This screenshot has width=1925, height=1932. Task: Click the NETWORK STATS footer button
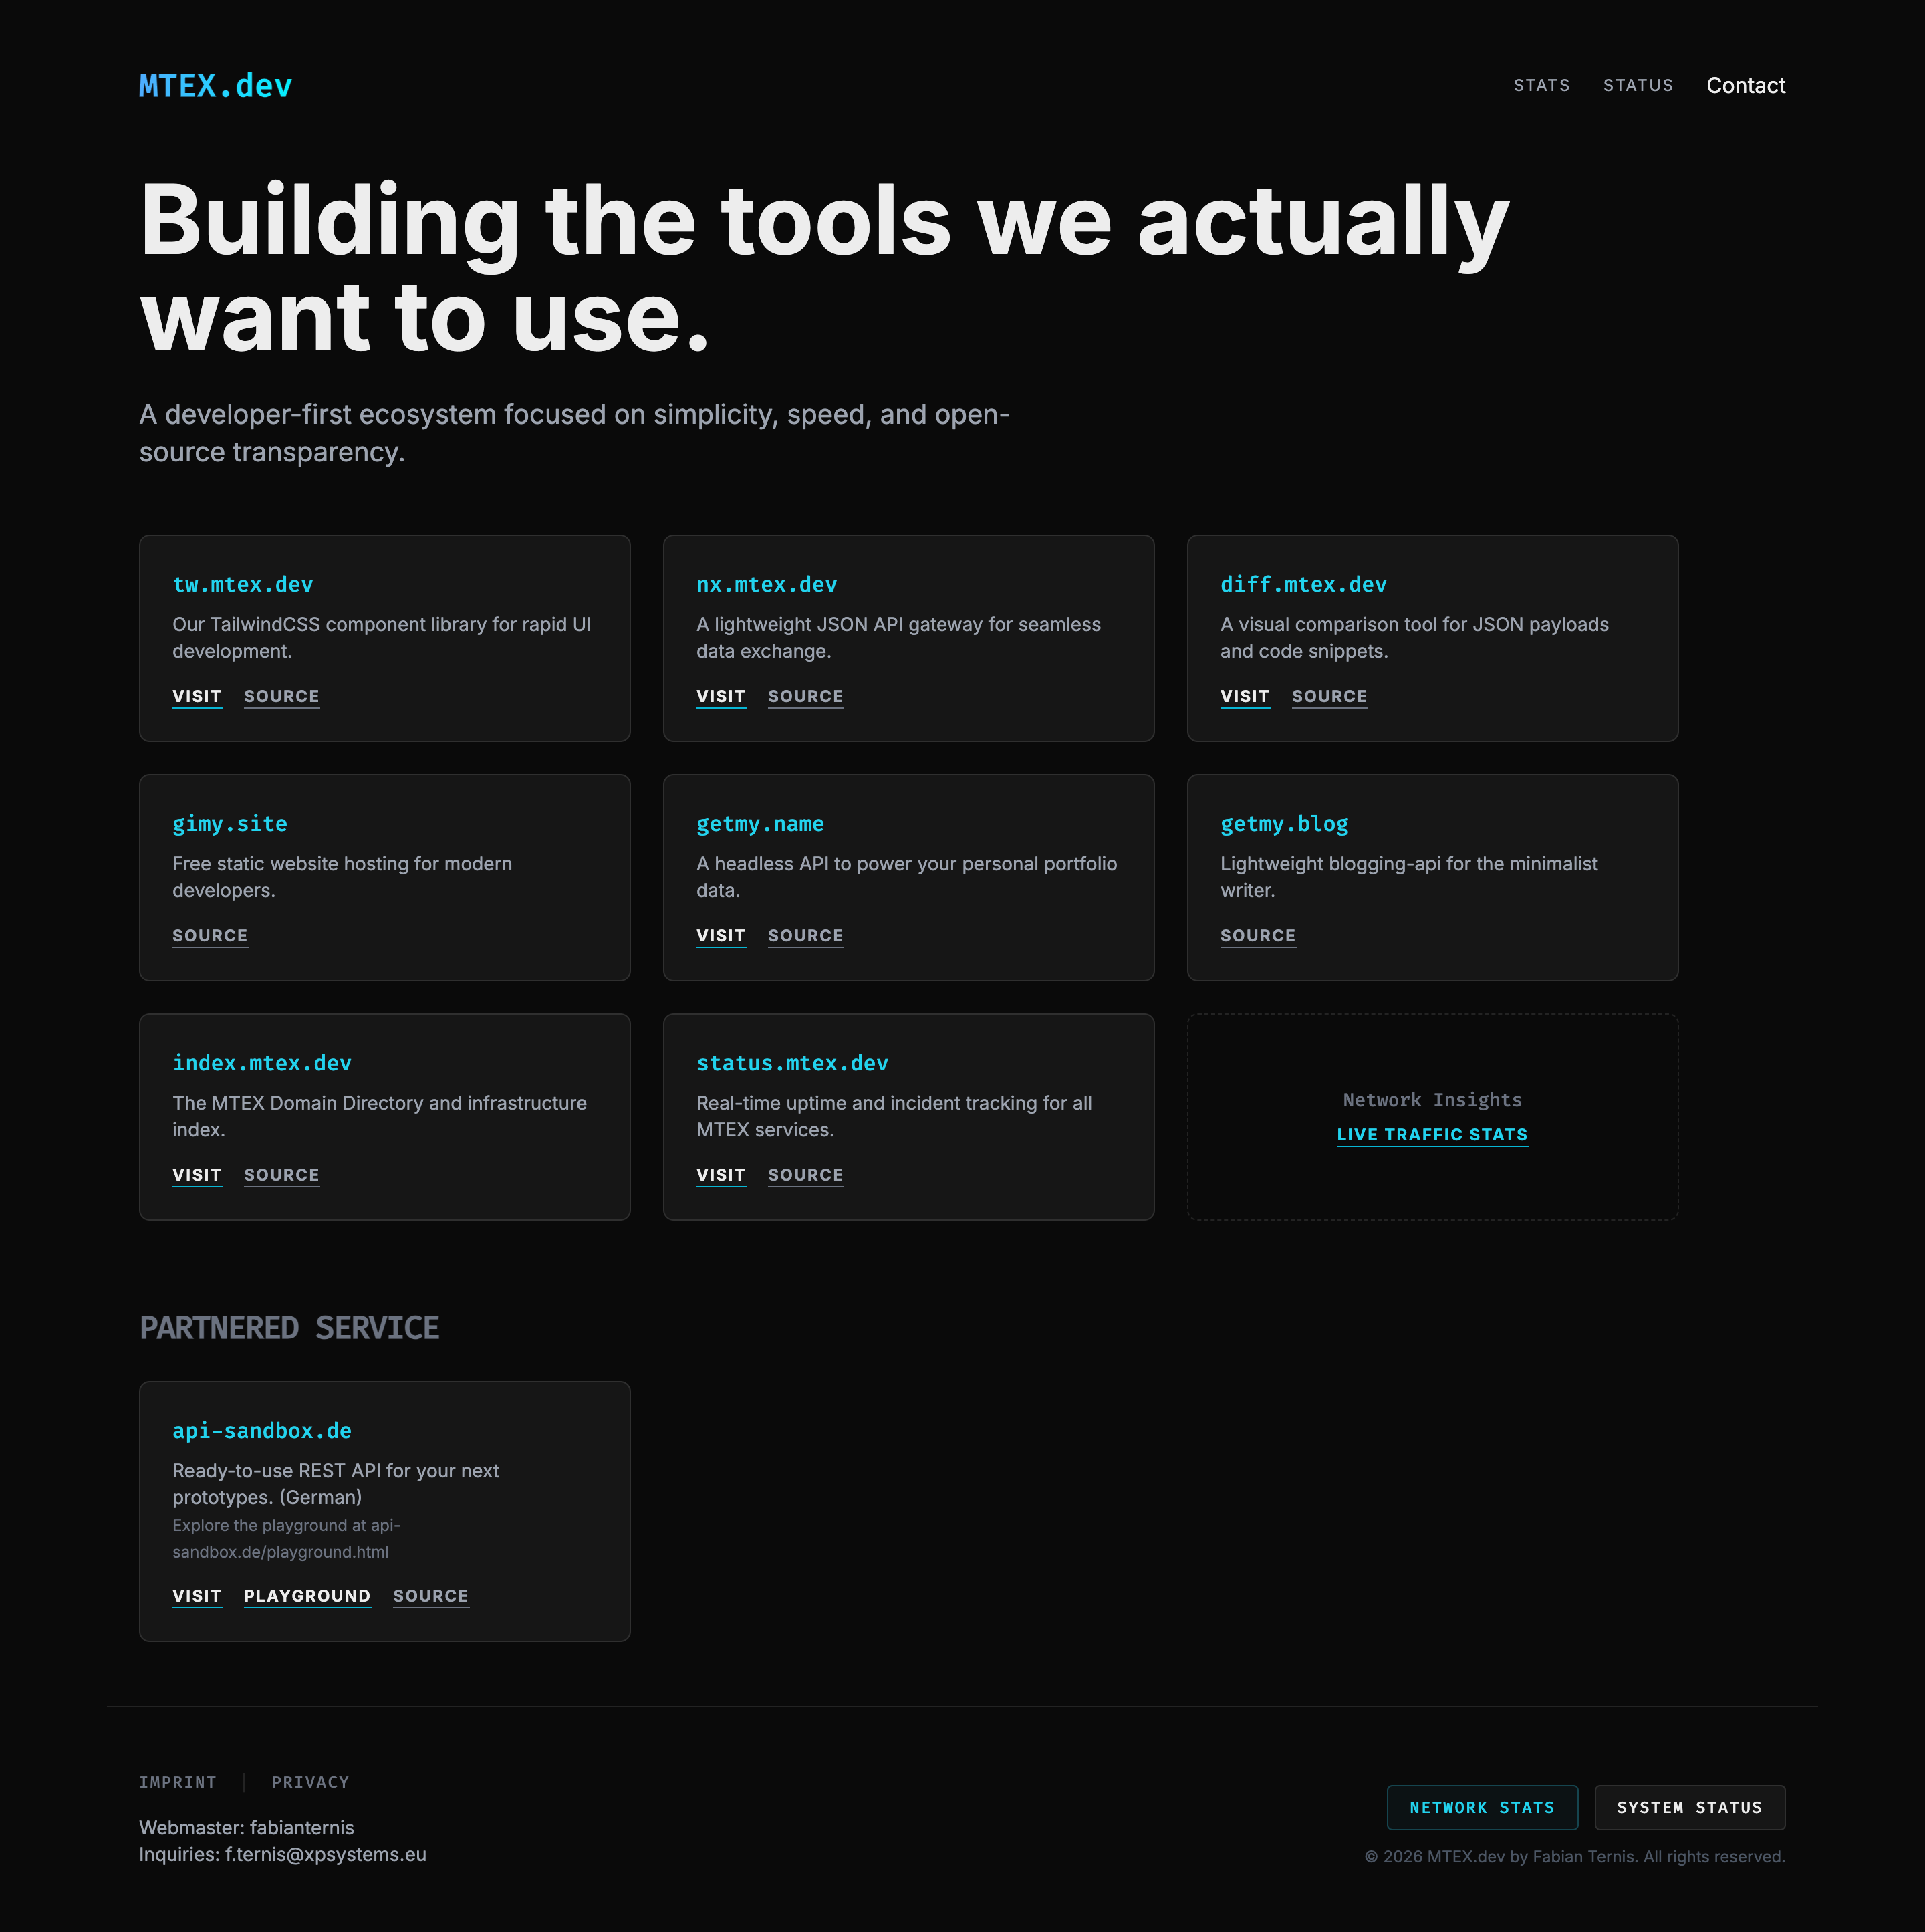pyautogui.click(x=1482, y=1807)
